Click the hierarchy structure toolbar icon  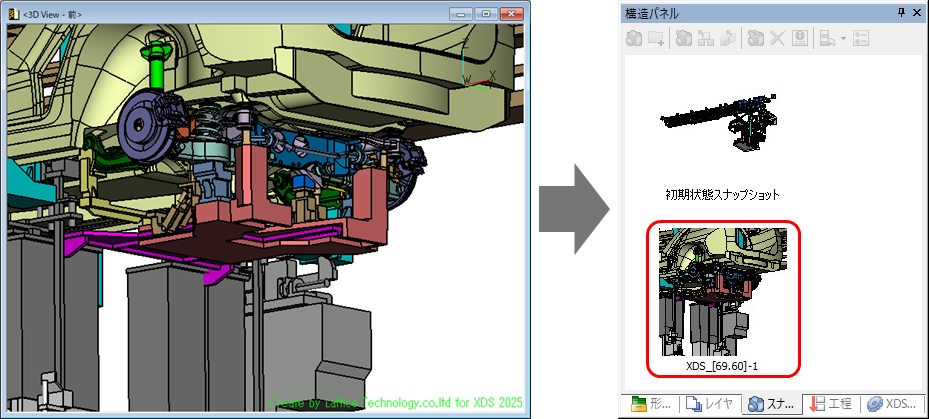click(705, 38)
